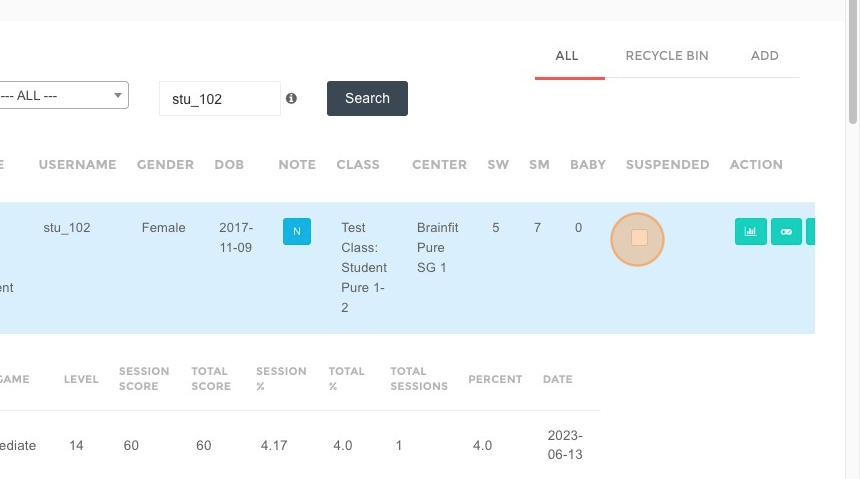The image size is (860, 479).
Task: Click the DOB column header
Action: click(229, 165)
